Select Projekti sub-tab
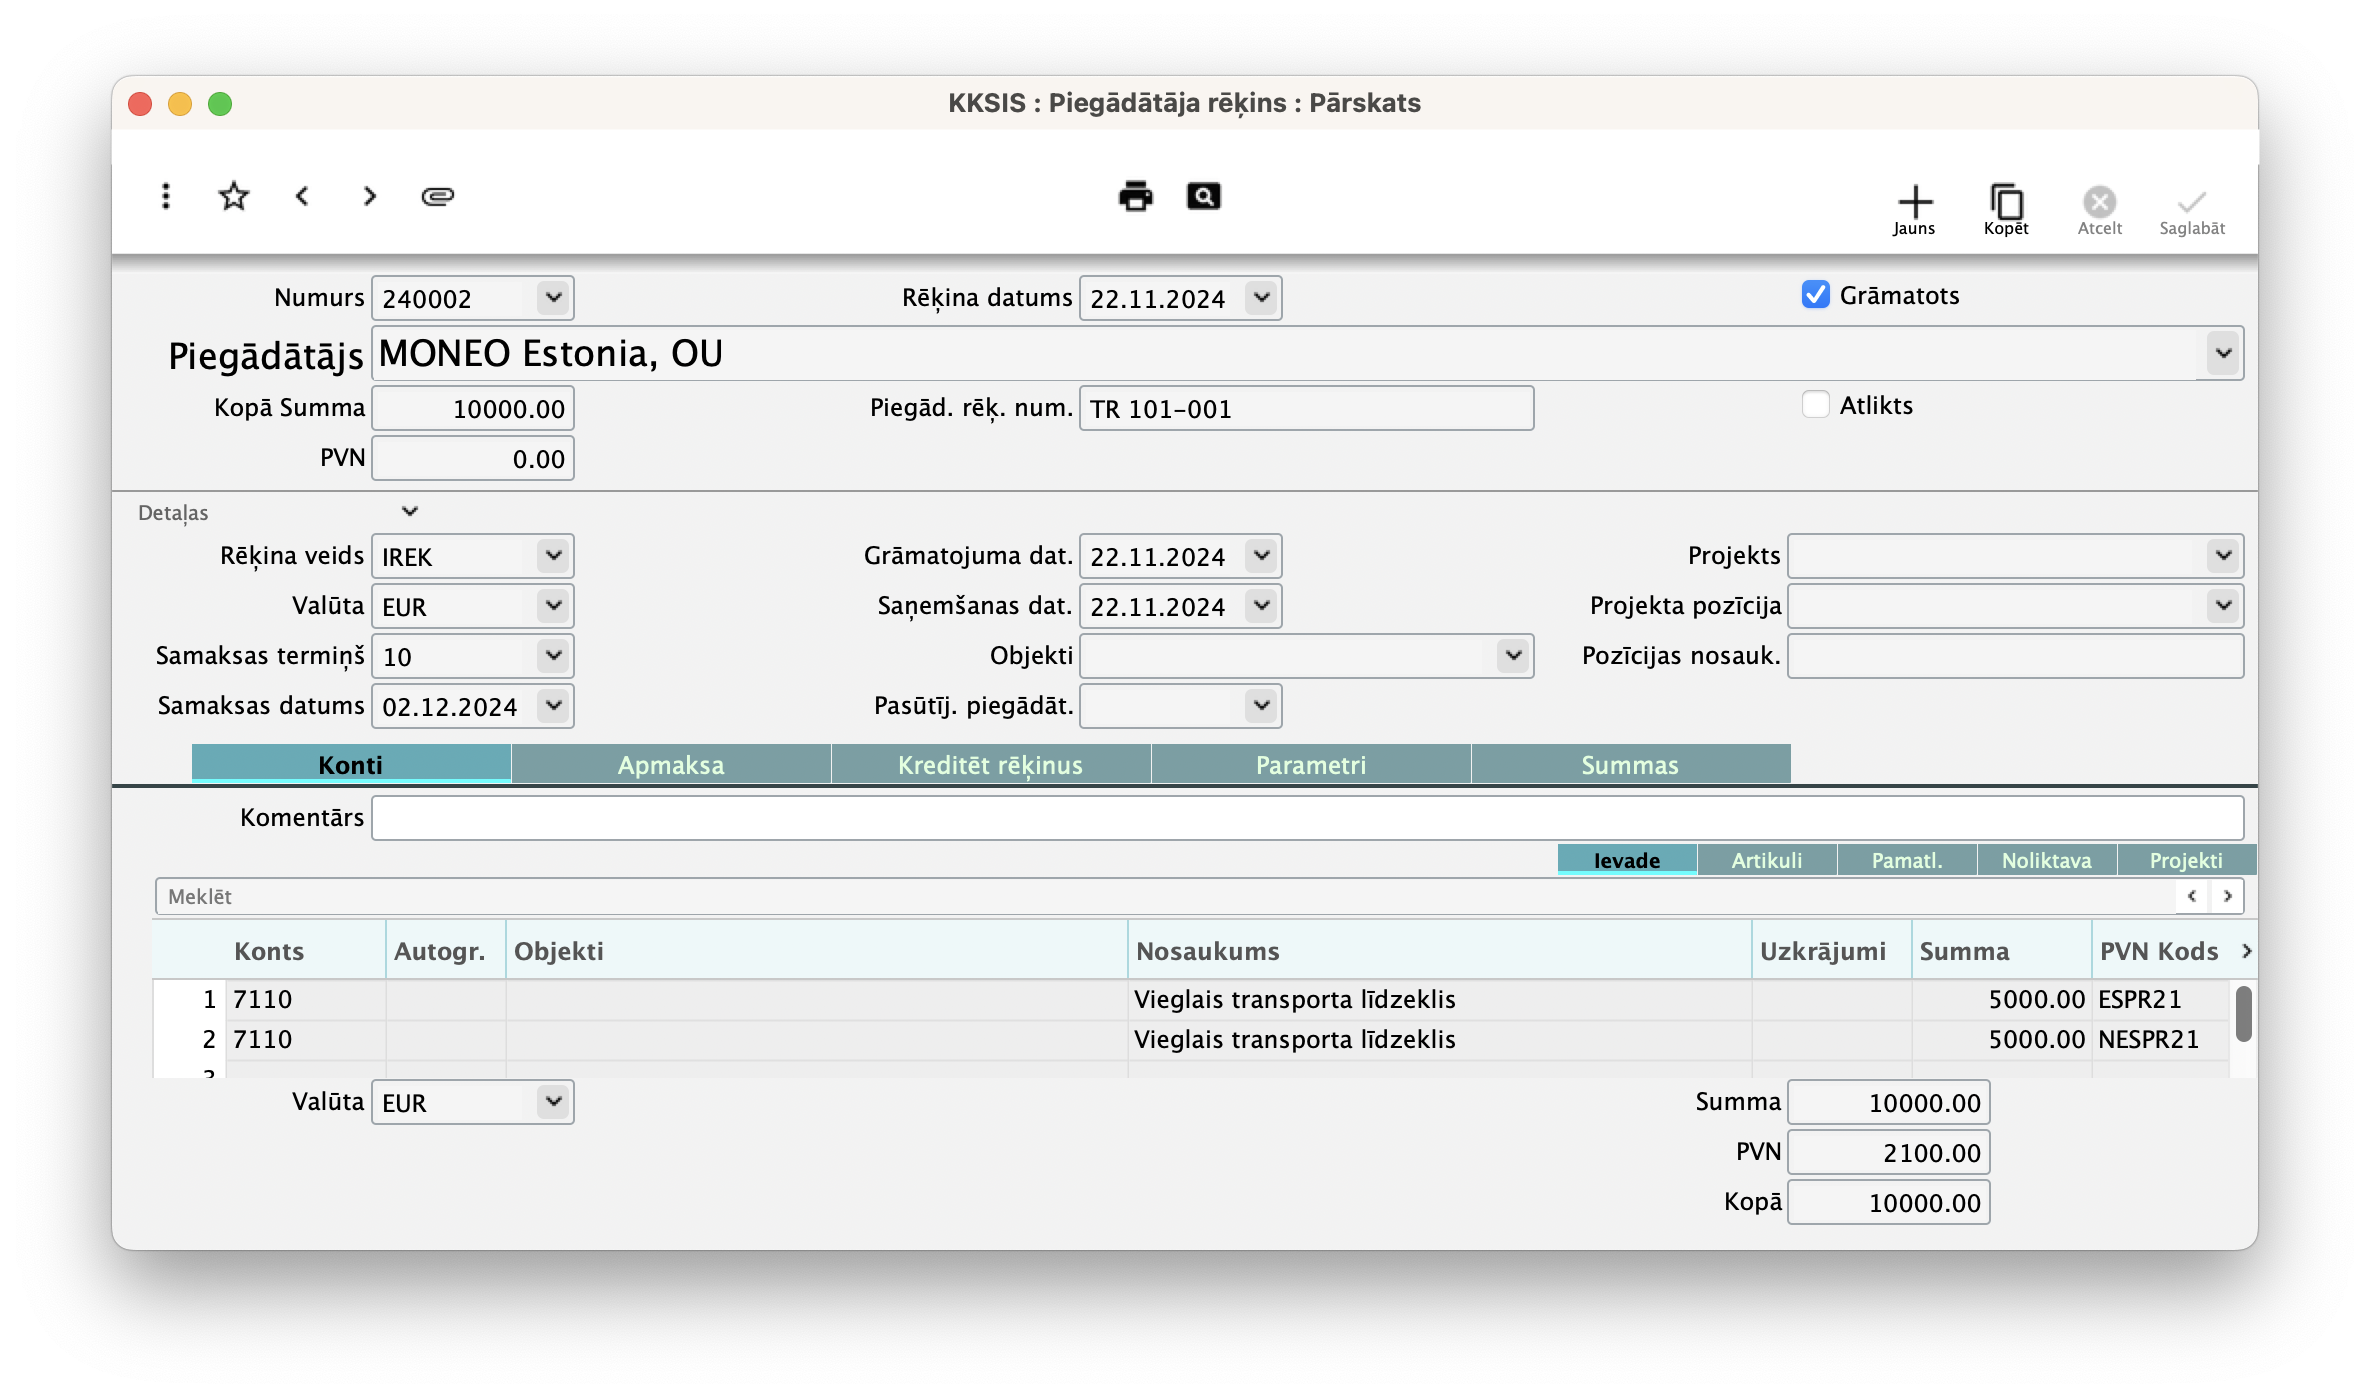 (2186, 860)
